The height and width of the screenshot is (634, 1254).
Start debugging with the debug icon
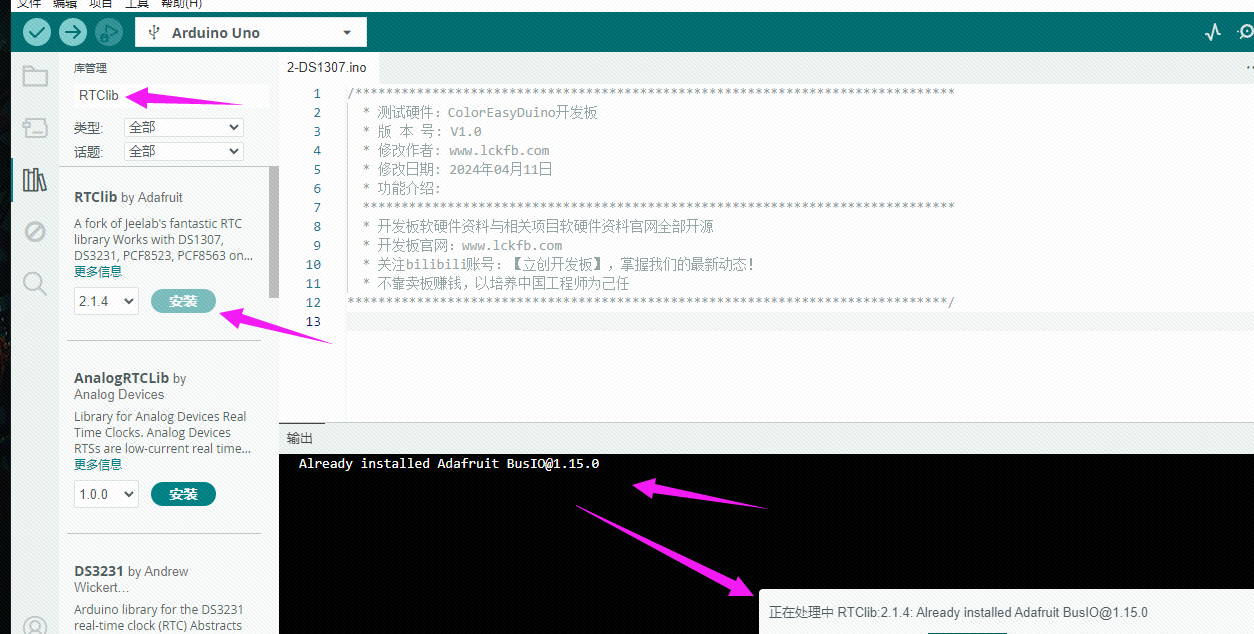click(x=108, y=32)
